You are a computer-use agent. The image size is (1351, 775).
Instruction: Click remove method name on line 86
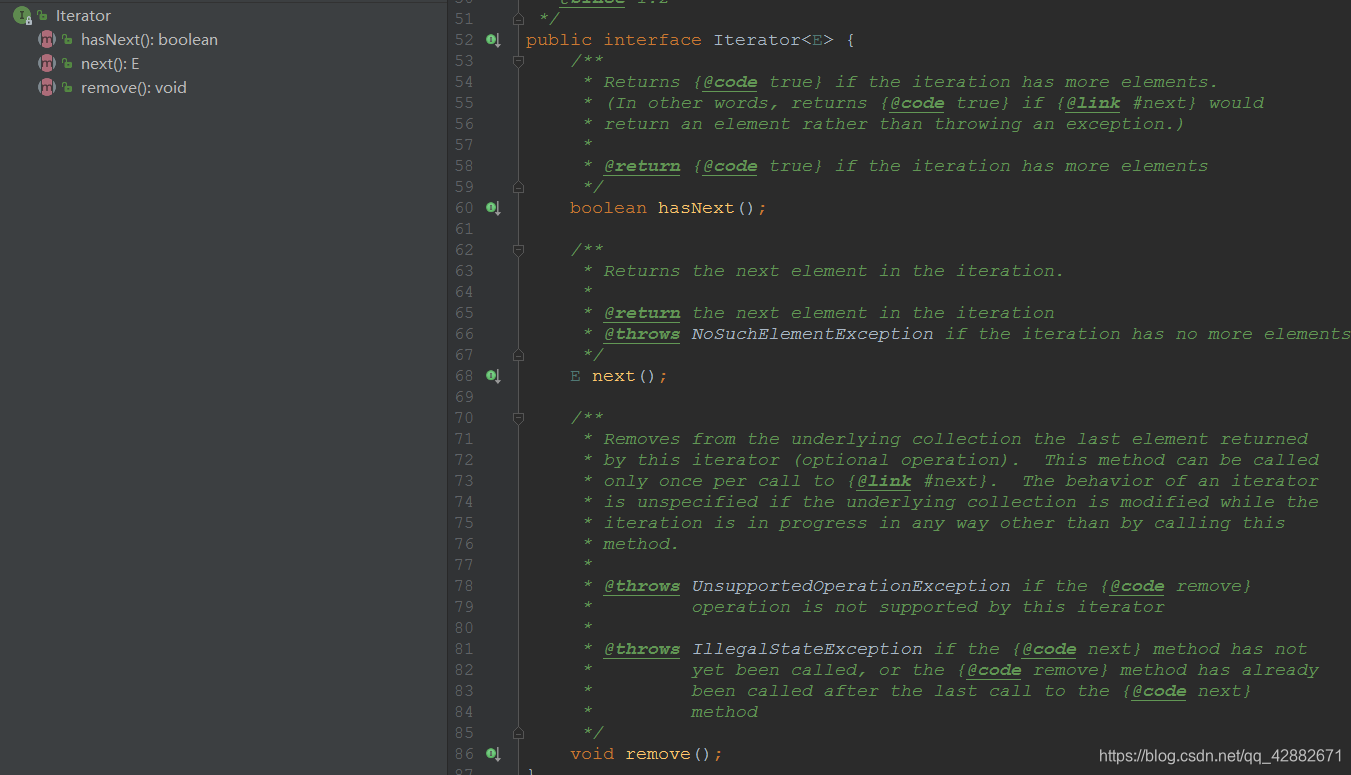point(658,754)
